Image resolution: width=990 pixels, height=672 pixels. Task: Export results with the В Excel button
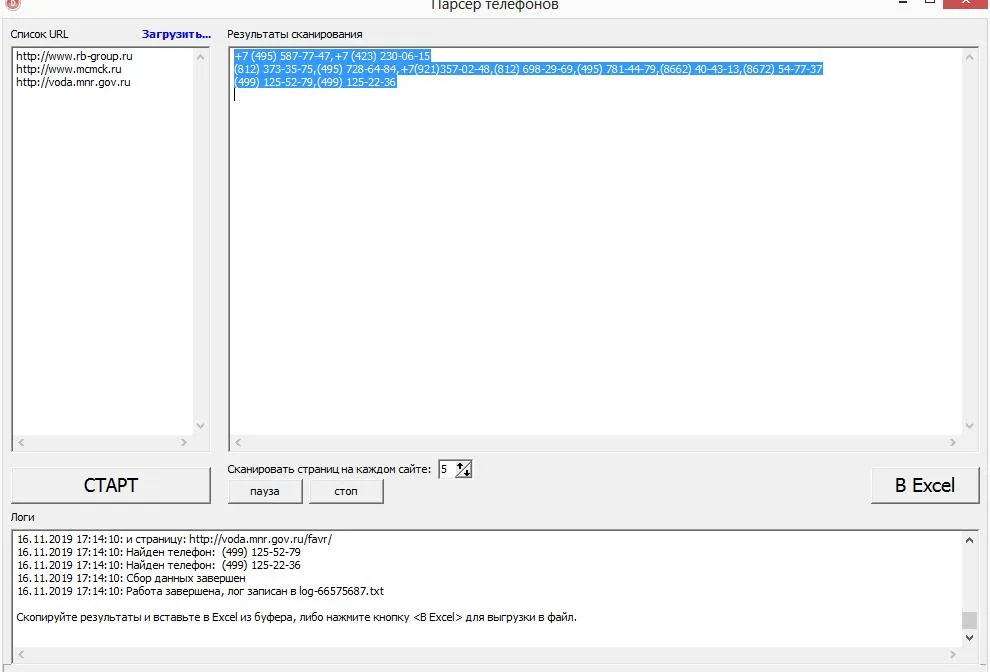(x=925, y=485)
